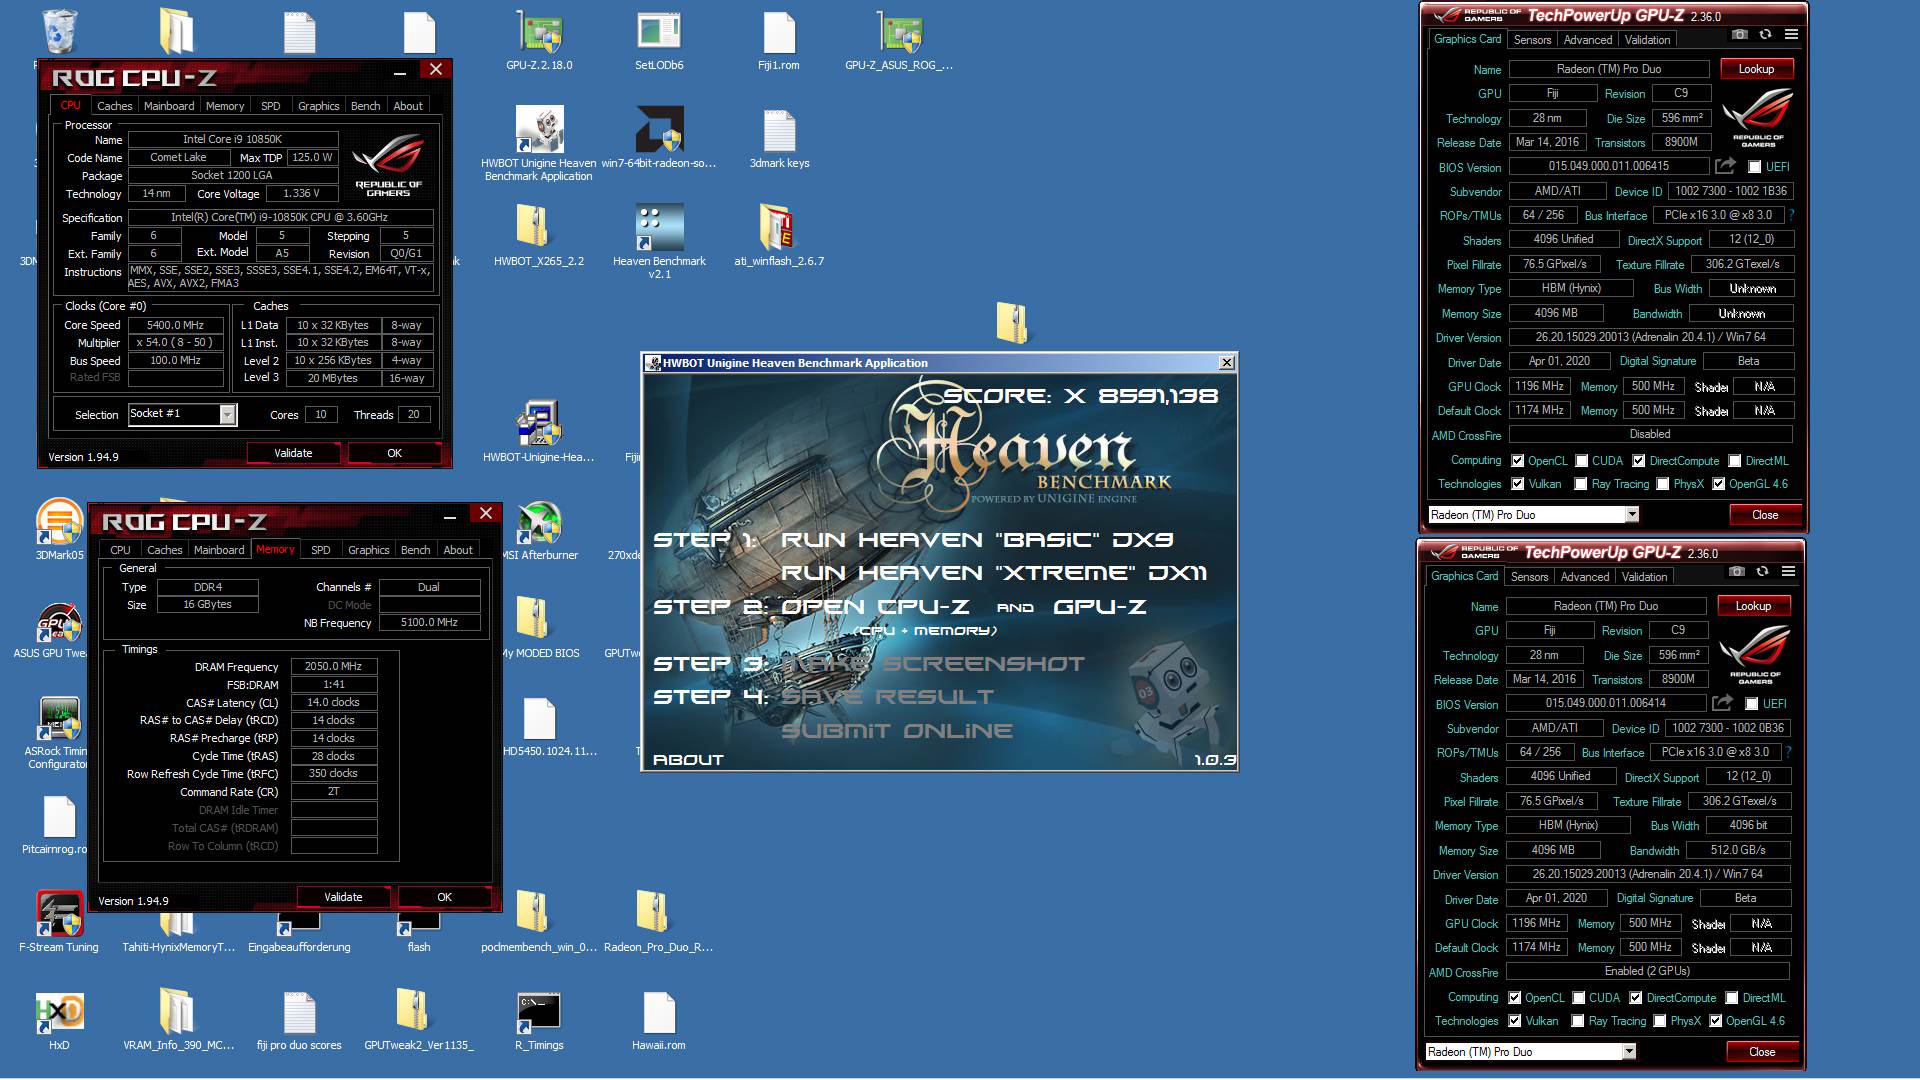
Task: Open HxD hex editor icon
Action: click(x=60, y=1012)
